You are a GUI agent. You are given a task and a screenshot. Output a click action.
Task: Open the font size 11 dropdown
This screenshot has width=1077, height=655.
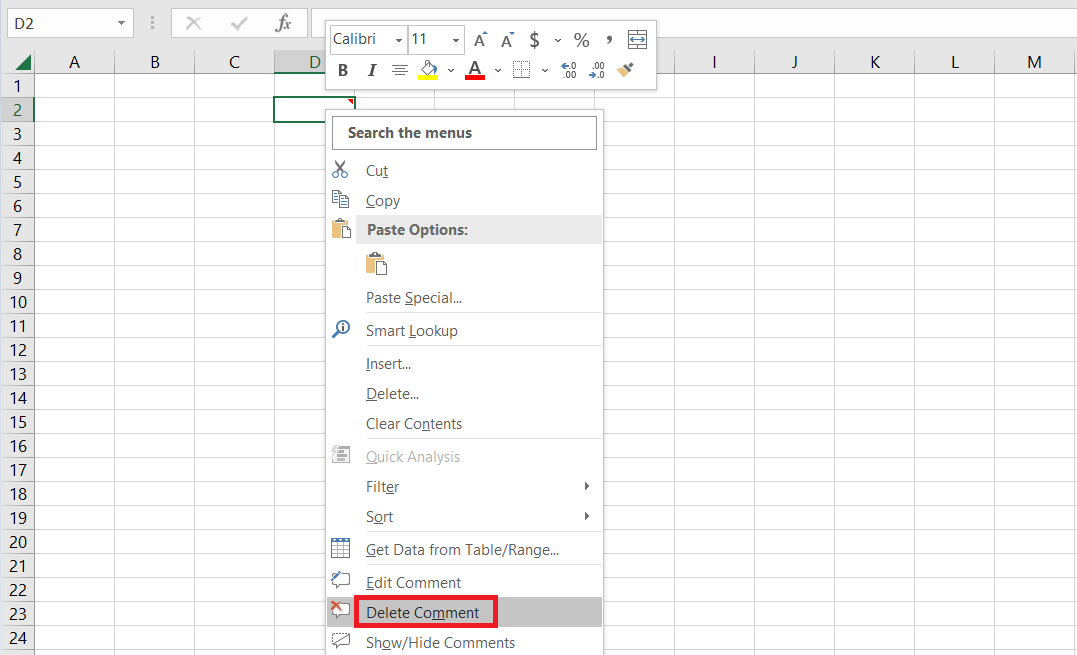455,41
